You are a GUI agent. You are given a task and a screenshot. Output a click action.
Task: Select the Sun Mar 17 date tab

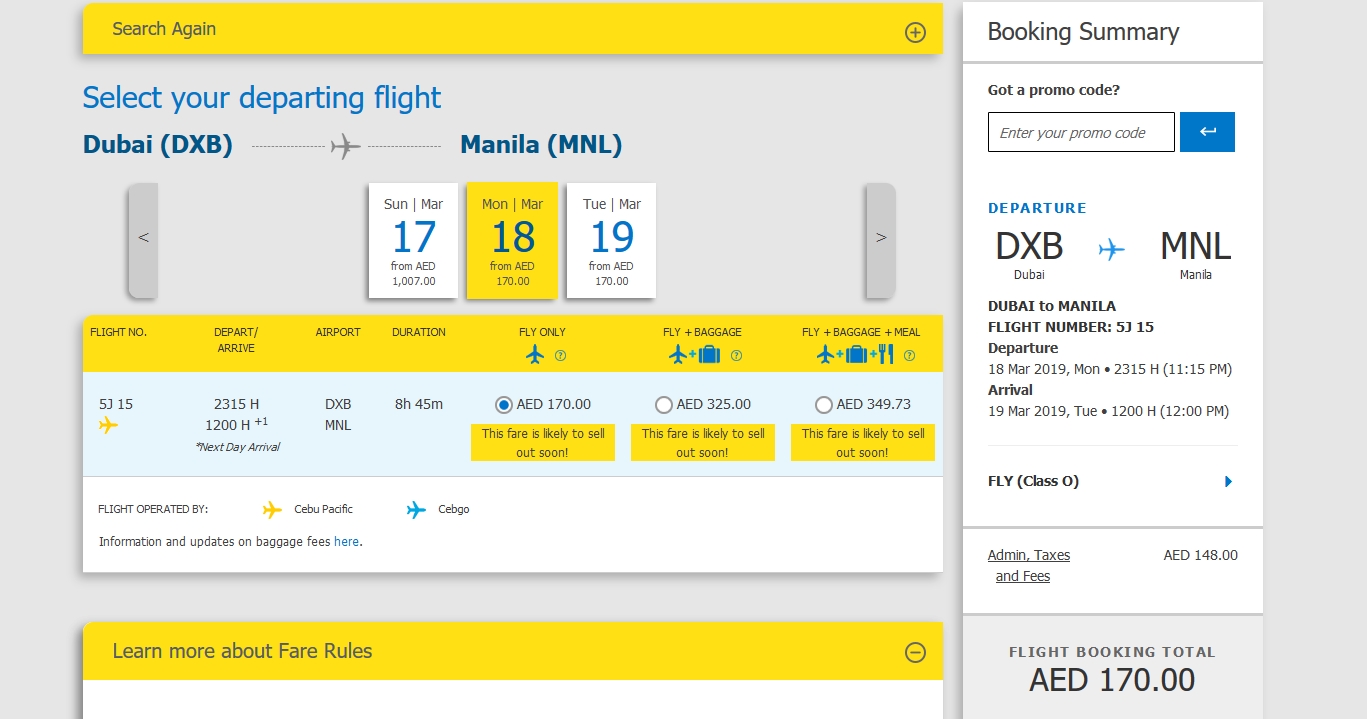click(x=413, y=240)
